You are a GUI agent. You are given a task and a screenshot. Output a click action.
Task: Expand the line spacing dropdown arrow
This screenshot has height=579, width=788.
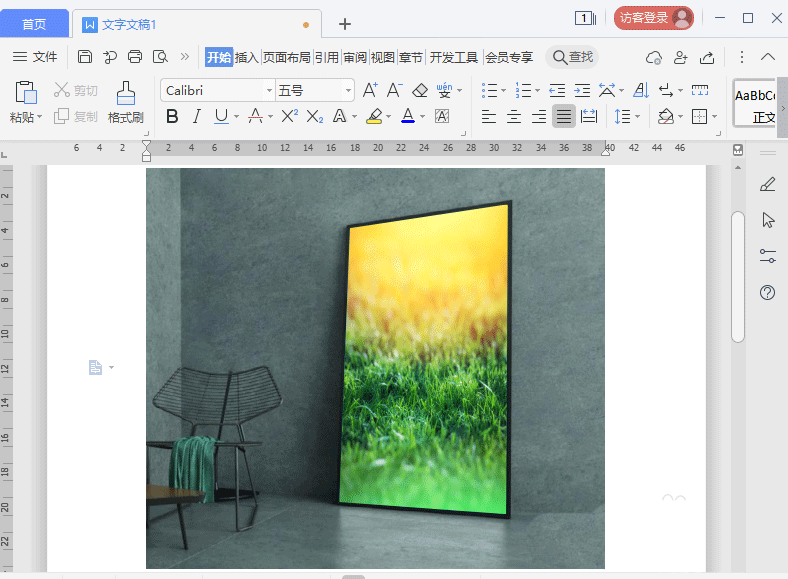click(x=638, y=117)
